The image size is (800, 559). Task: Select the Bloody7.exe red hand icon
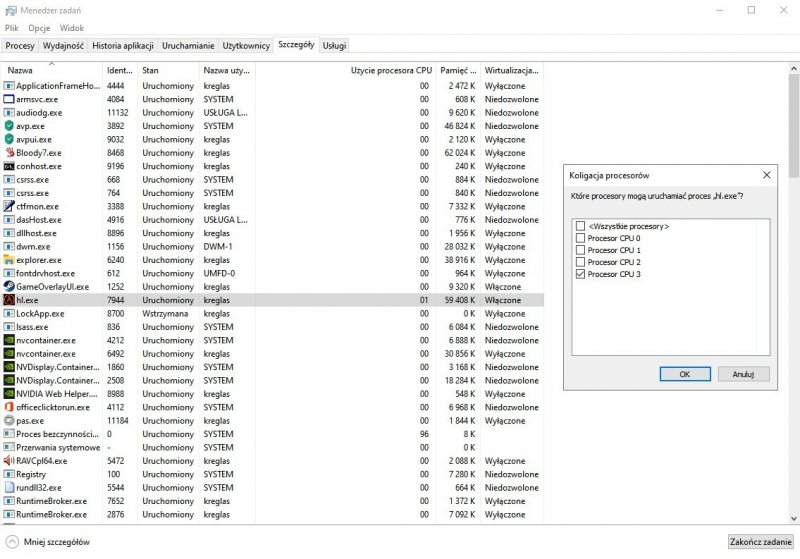click(9, 153)
